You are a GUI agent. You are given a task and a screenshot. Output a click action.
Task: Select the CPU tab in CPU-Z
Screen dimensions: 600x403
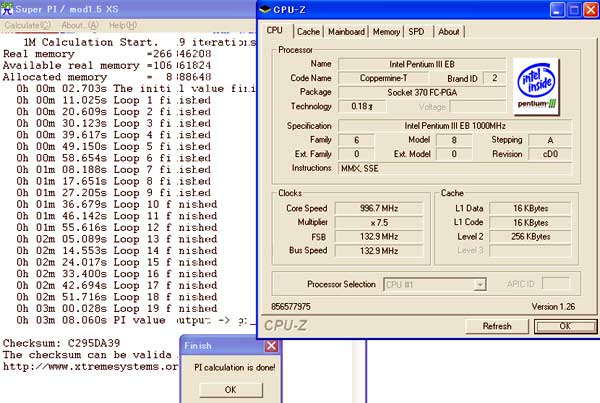[x=275, y=31]
